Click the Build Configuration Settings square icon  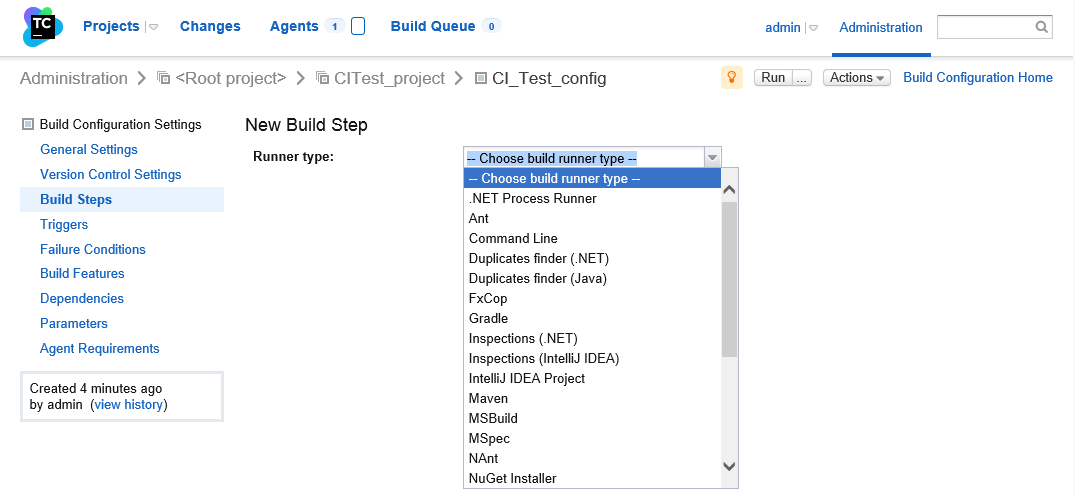(x=28, y=125)
